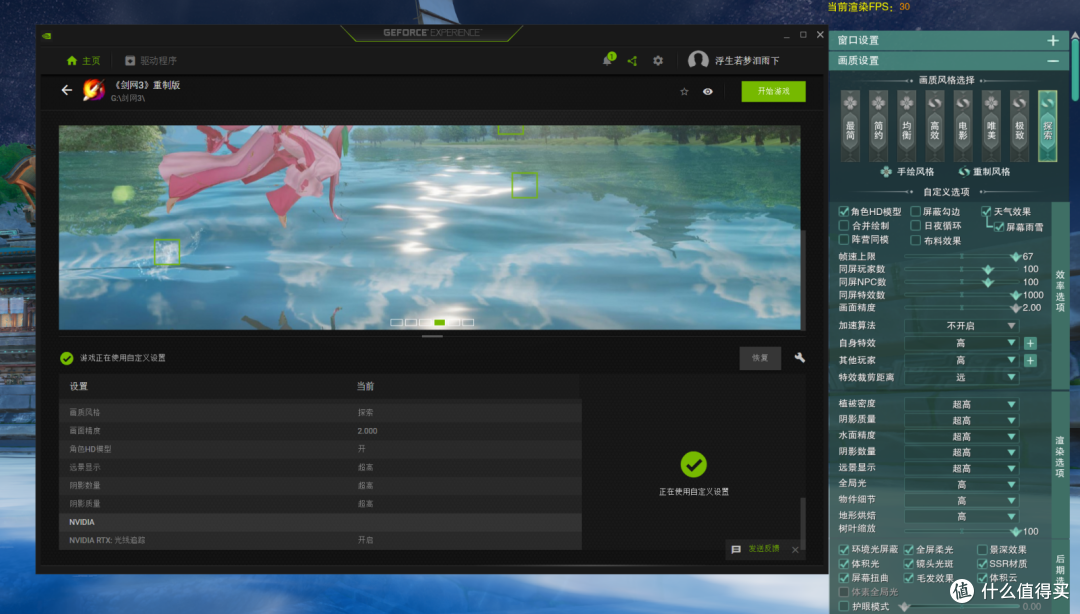Collapse the 画质设置 section

tap(1053, 61)
